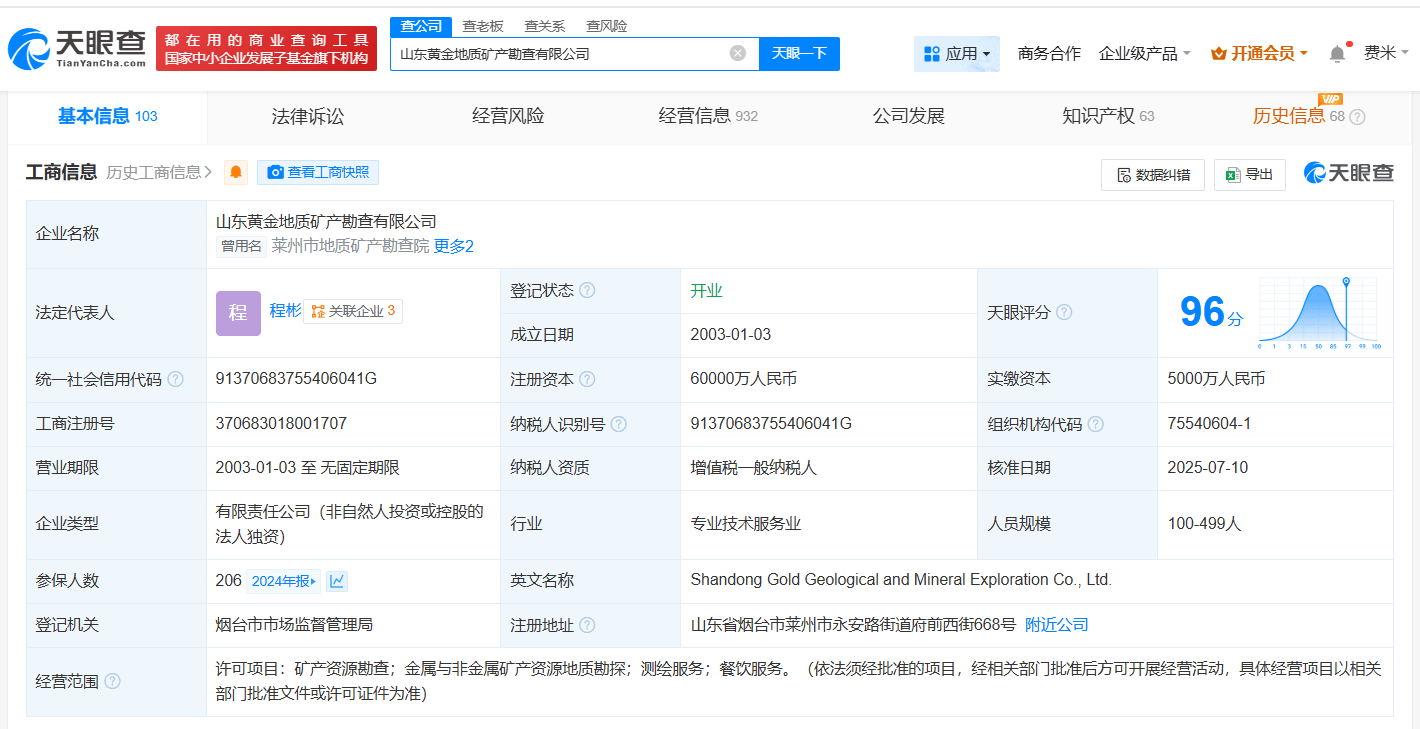Switch to the 法律诉讼 tab
Viewport: 1420px width, 729px height.
[x=307, y=115]
